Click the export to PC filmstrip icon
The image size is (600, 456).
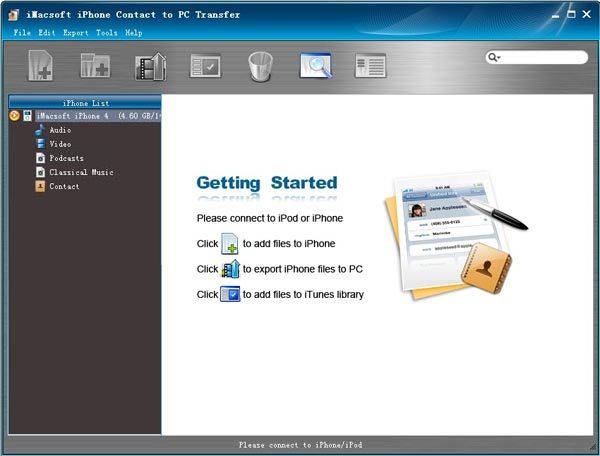point(151,67)
